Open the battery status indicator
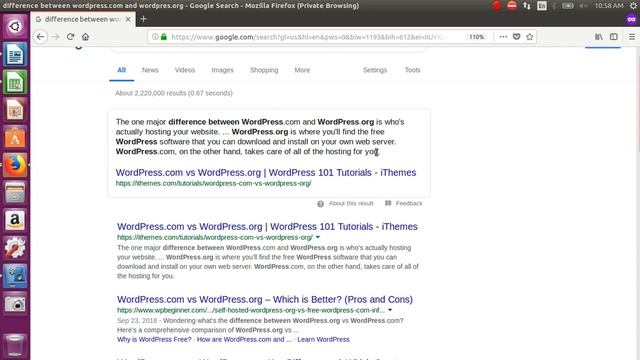 click(568, 6)
